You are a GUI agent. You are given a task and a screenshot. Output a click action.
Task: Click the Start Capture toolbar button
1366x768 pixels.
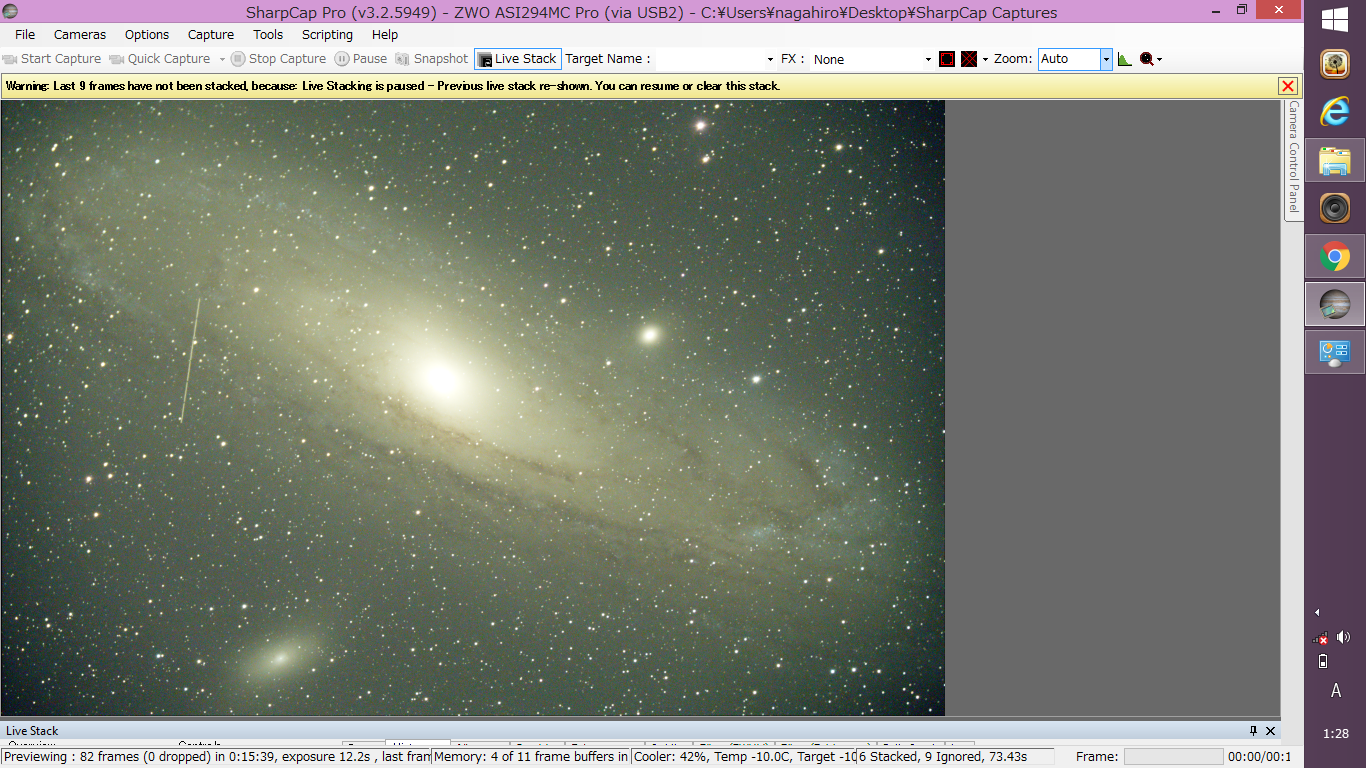(52, 59)
